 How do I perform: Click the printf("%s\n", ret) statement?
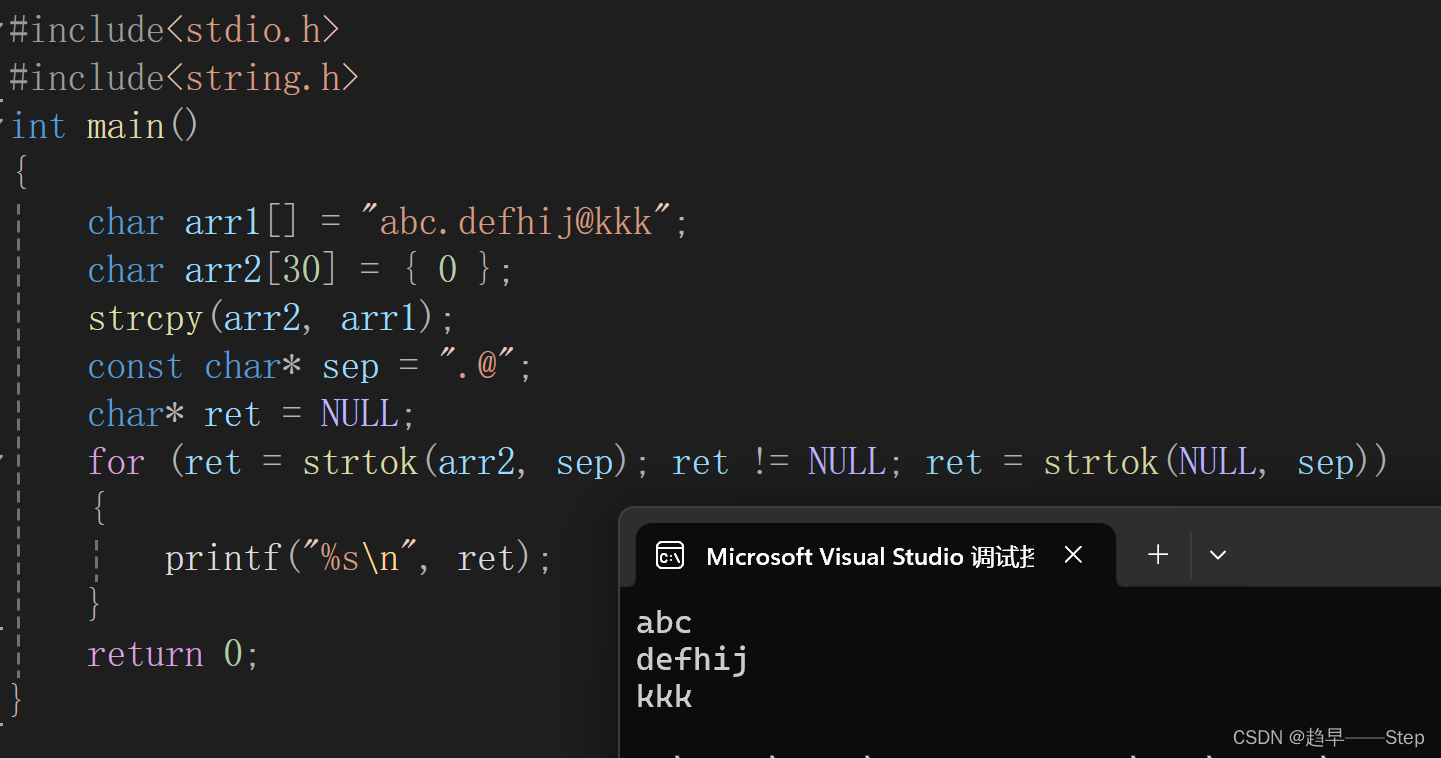(358, 558)
